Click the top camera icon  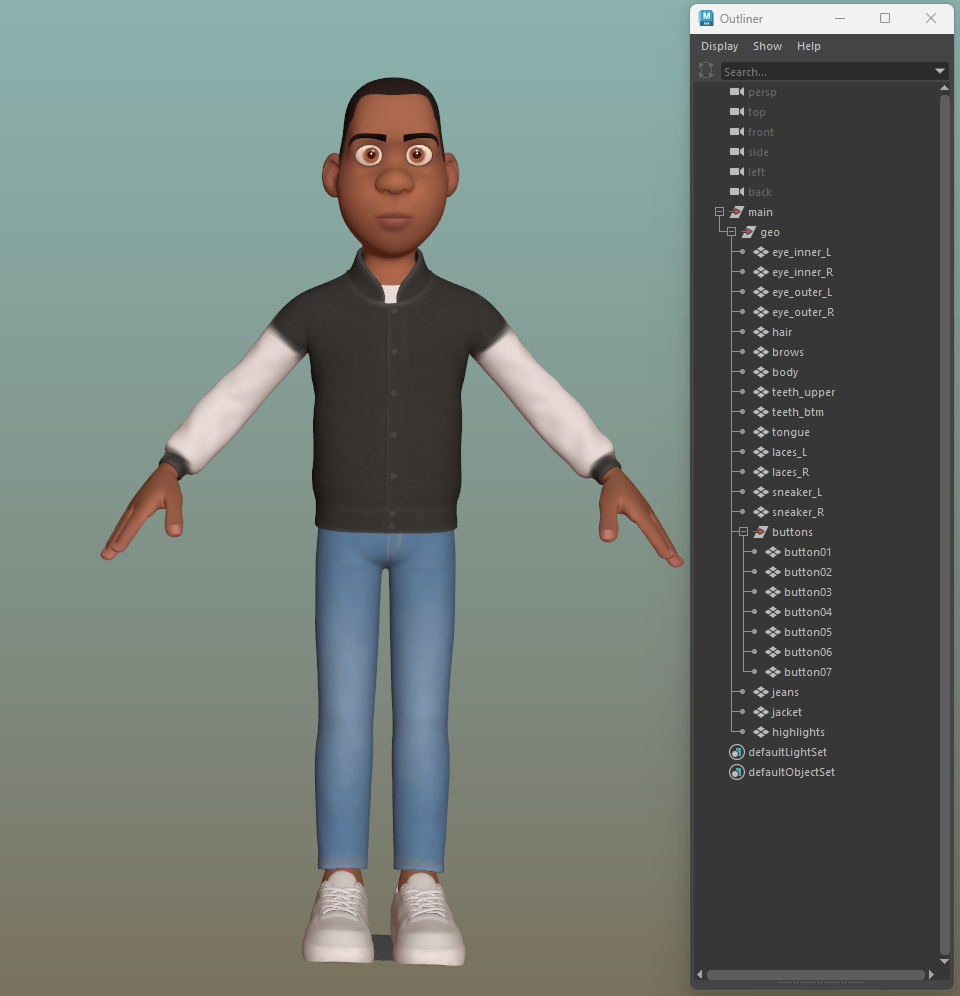[737, 112]
